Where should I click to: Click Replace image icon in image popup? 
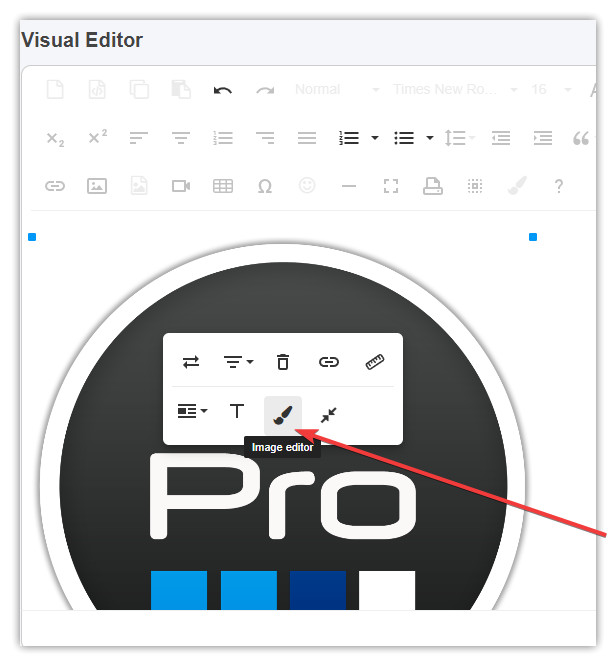tap(191, 362)
